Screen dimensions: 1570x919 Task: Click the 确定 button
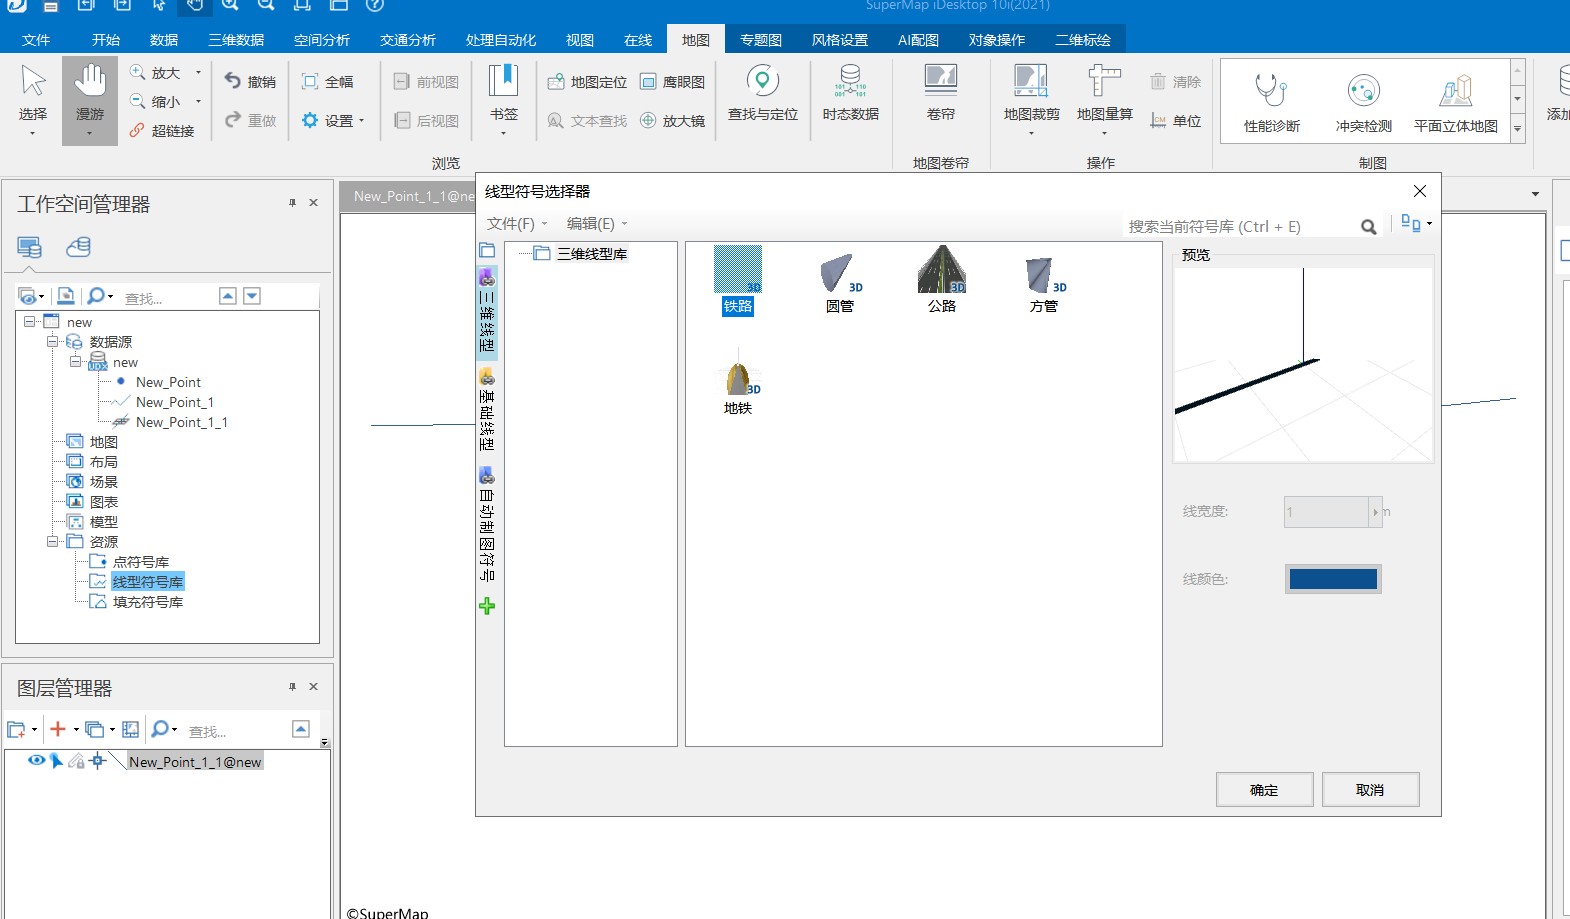(x=1264, y=790)
